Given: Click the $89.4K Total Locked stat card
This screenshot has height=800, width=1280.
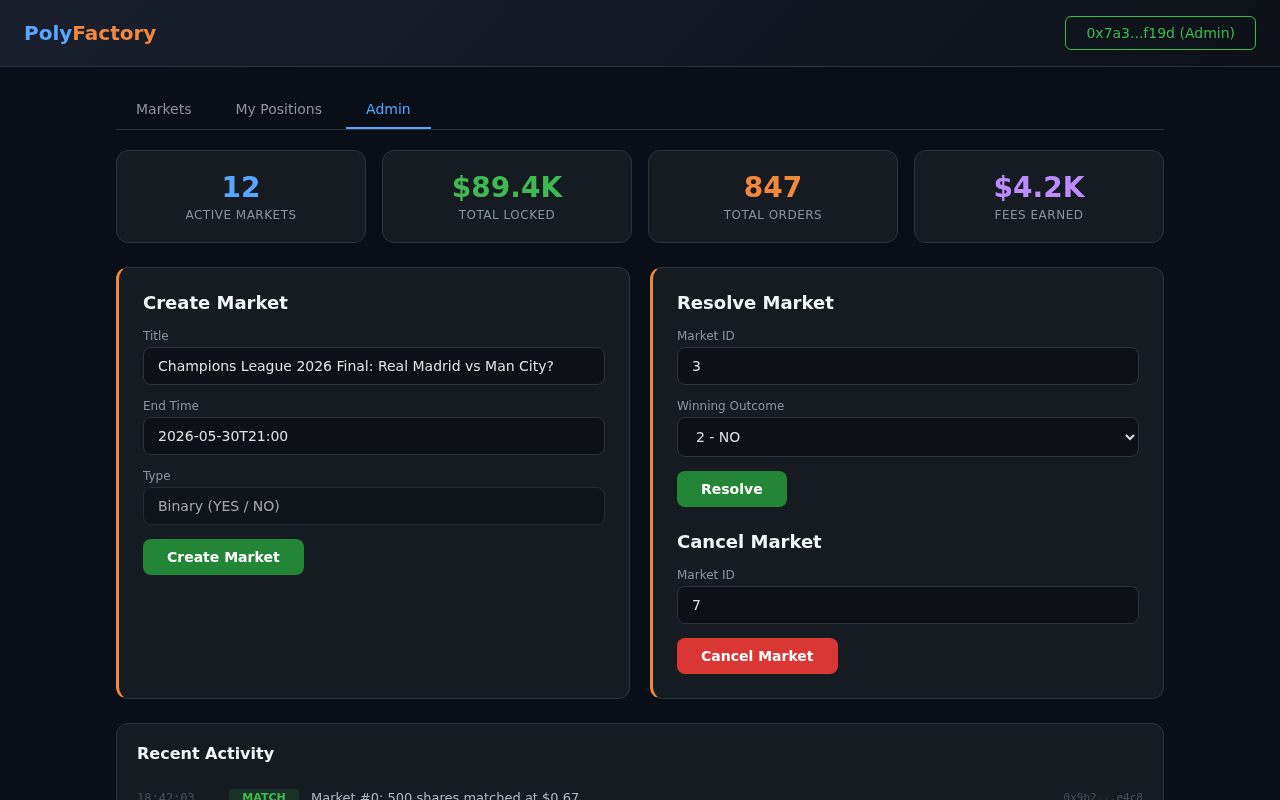Looking at the screenshot, I should point(506,196).
